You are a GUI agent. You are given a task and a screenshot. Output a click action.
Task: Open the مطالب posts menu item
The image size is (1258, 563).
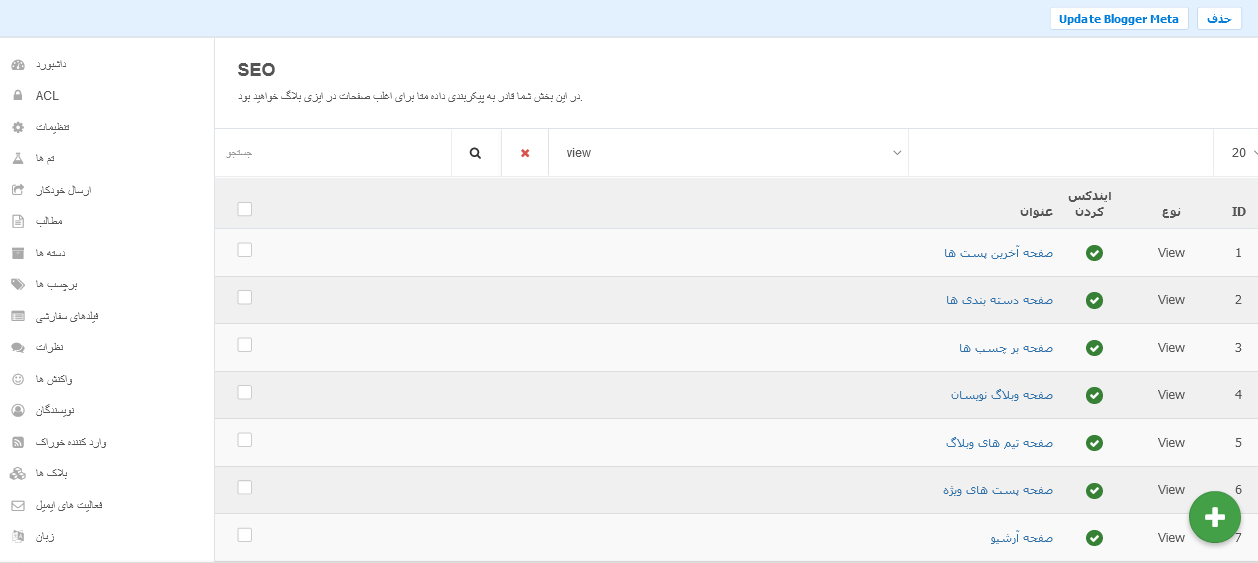pos(48,221)
